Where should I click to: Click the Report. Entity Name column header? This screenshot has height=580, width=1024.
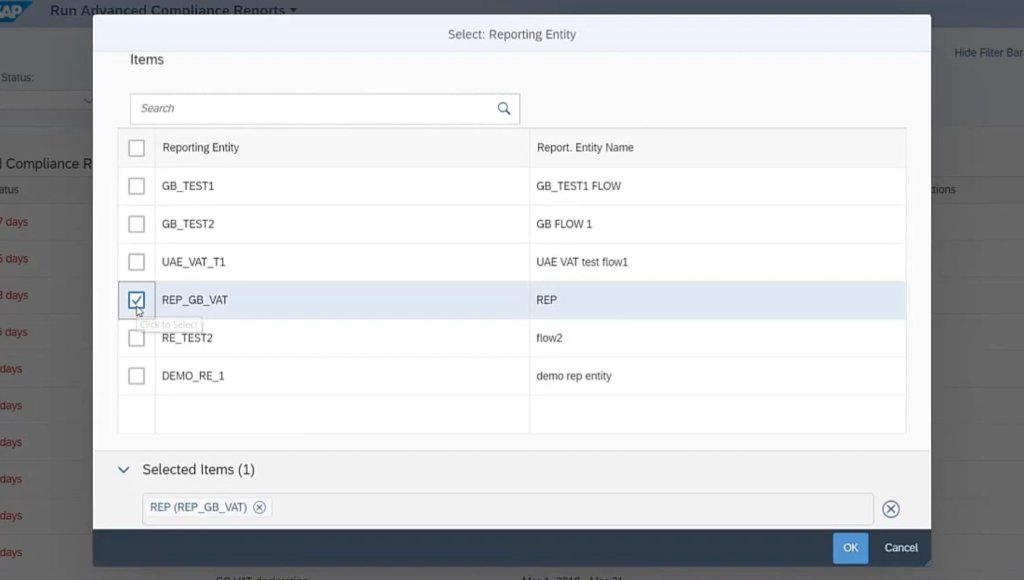(585, 148)
